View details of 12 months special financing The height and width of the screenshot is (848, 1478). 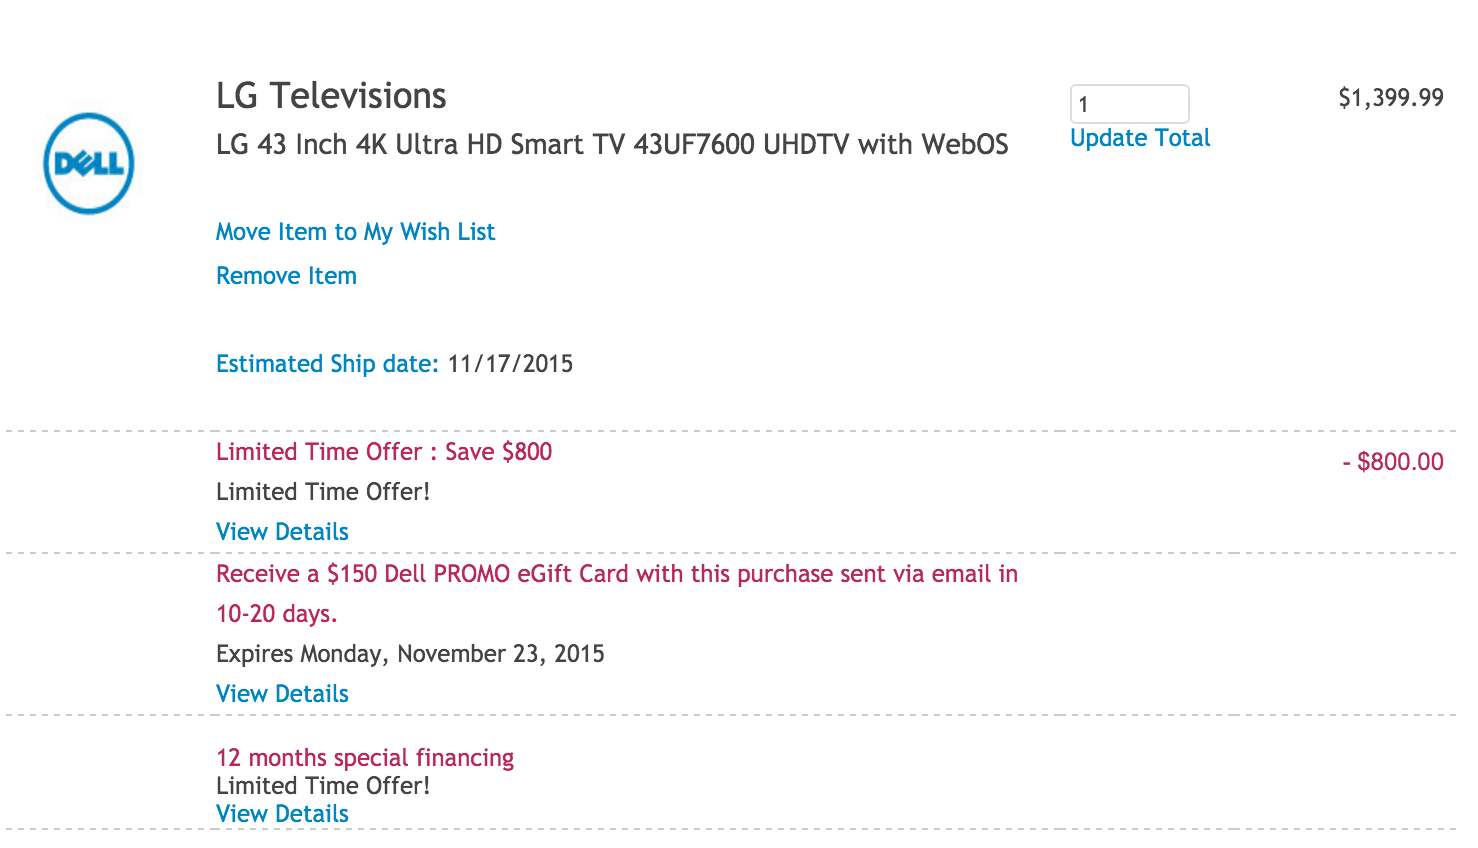click(x=282, y=813)
